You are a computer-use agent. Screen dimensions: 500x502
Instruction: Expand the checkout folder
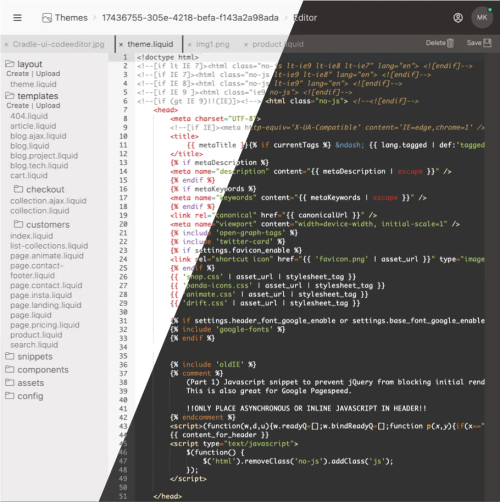[x=45, y=189]
